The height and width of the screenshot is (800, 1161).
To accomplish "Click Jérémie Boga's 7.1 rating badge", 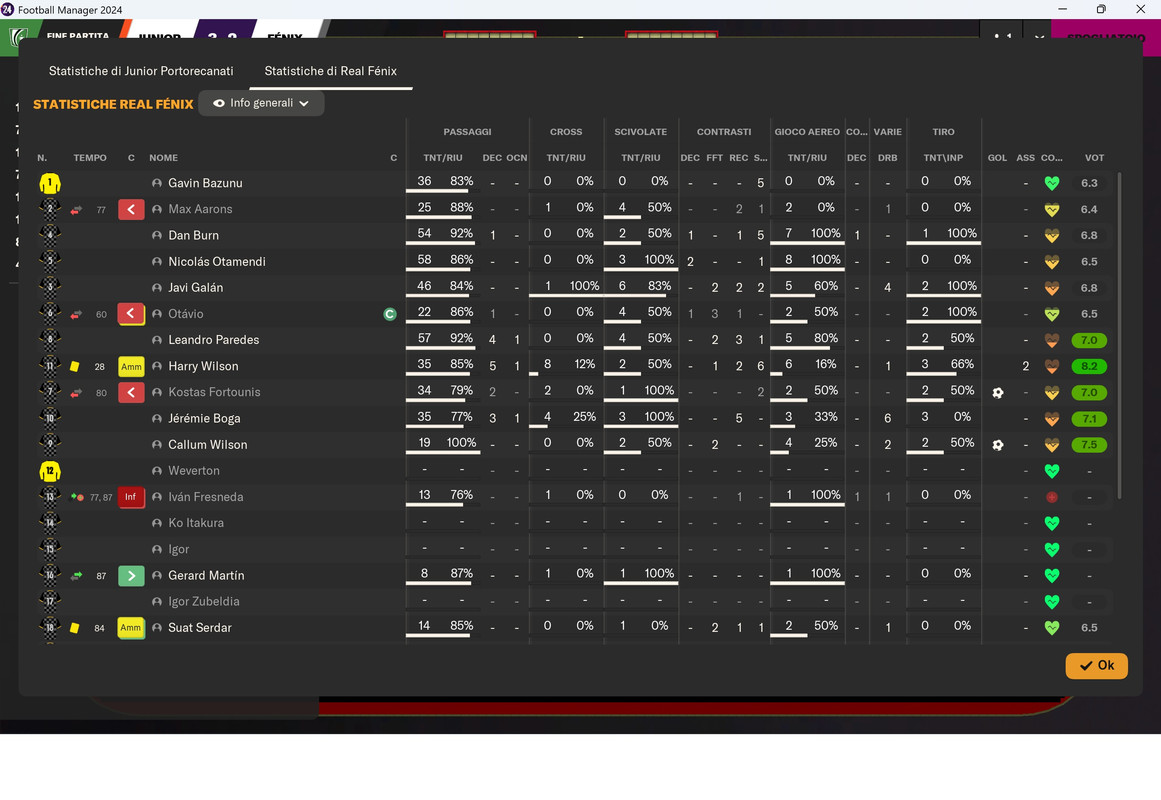I will pyautogui.click(x=1088, y=419).
